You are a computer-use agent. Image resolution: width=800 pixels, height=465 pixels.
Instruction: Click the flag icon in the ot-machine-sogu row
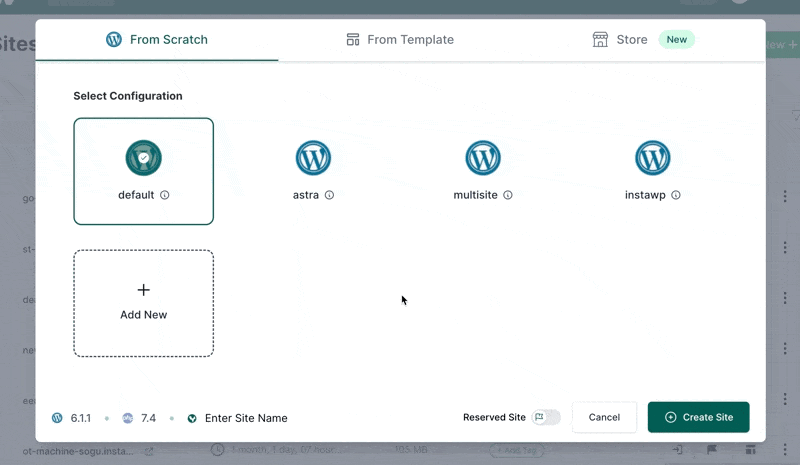click(712, 449)
